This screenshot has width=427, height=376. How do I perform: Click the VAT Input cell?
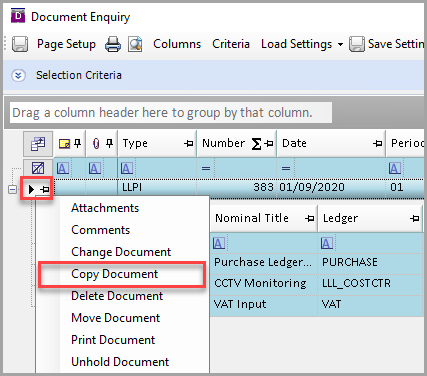point(264,304)
